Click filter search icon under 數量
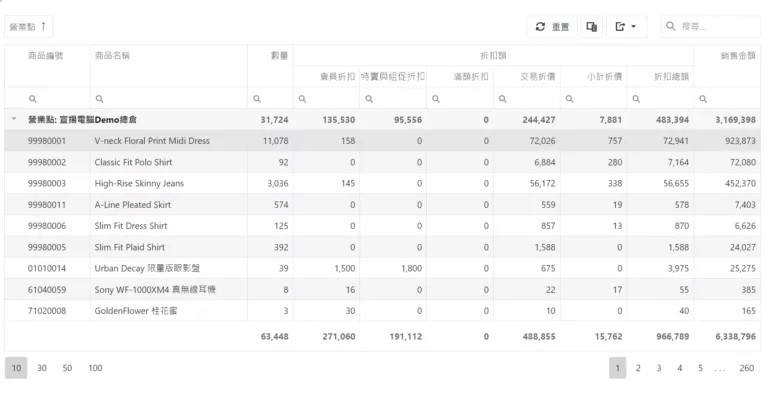Screen dimensions: 768x393 coord(257,99)
